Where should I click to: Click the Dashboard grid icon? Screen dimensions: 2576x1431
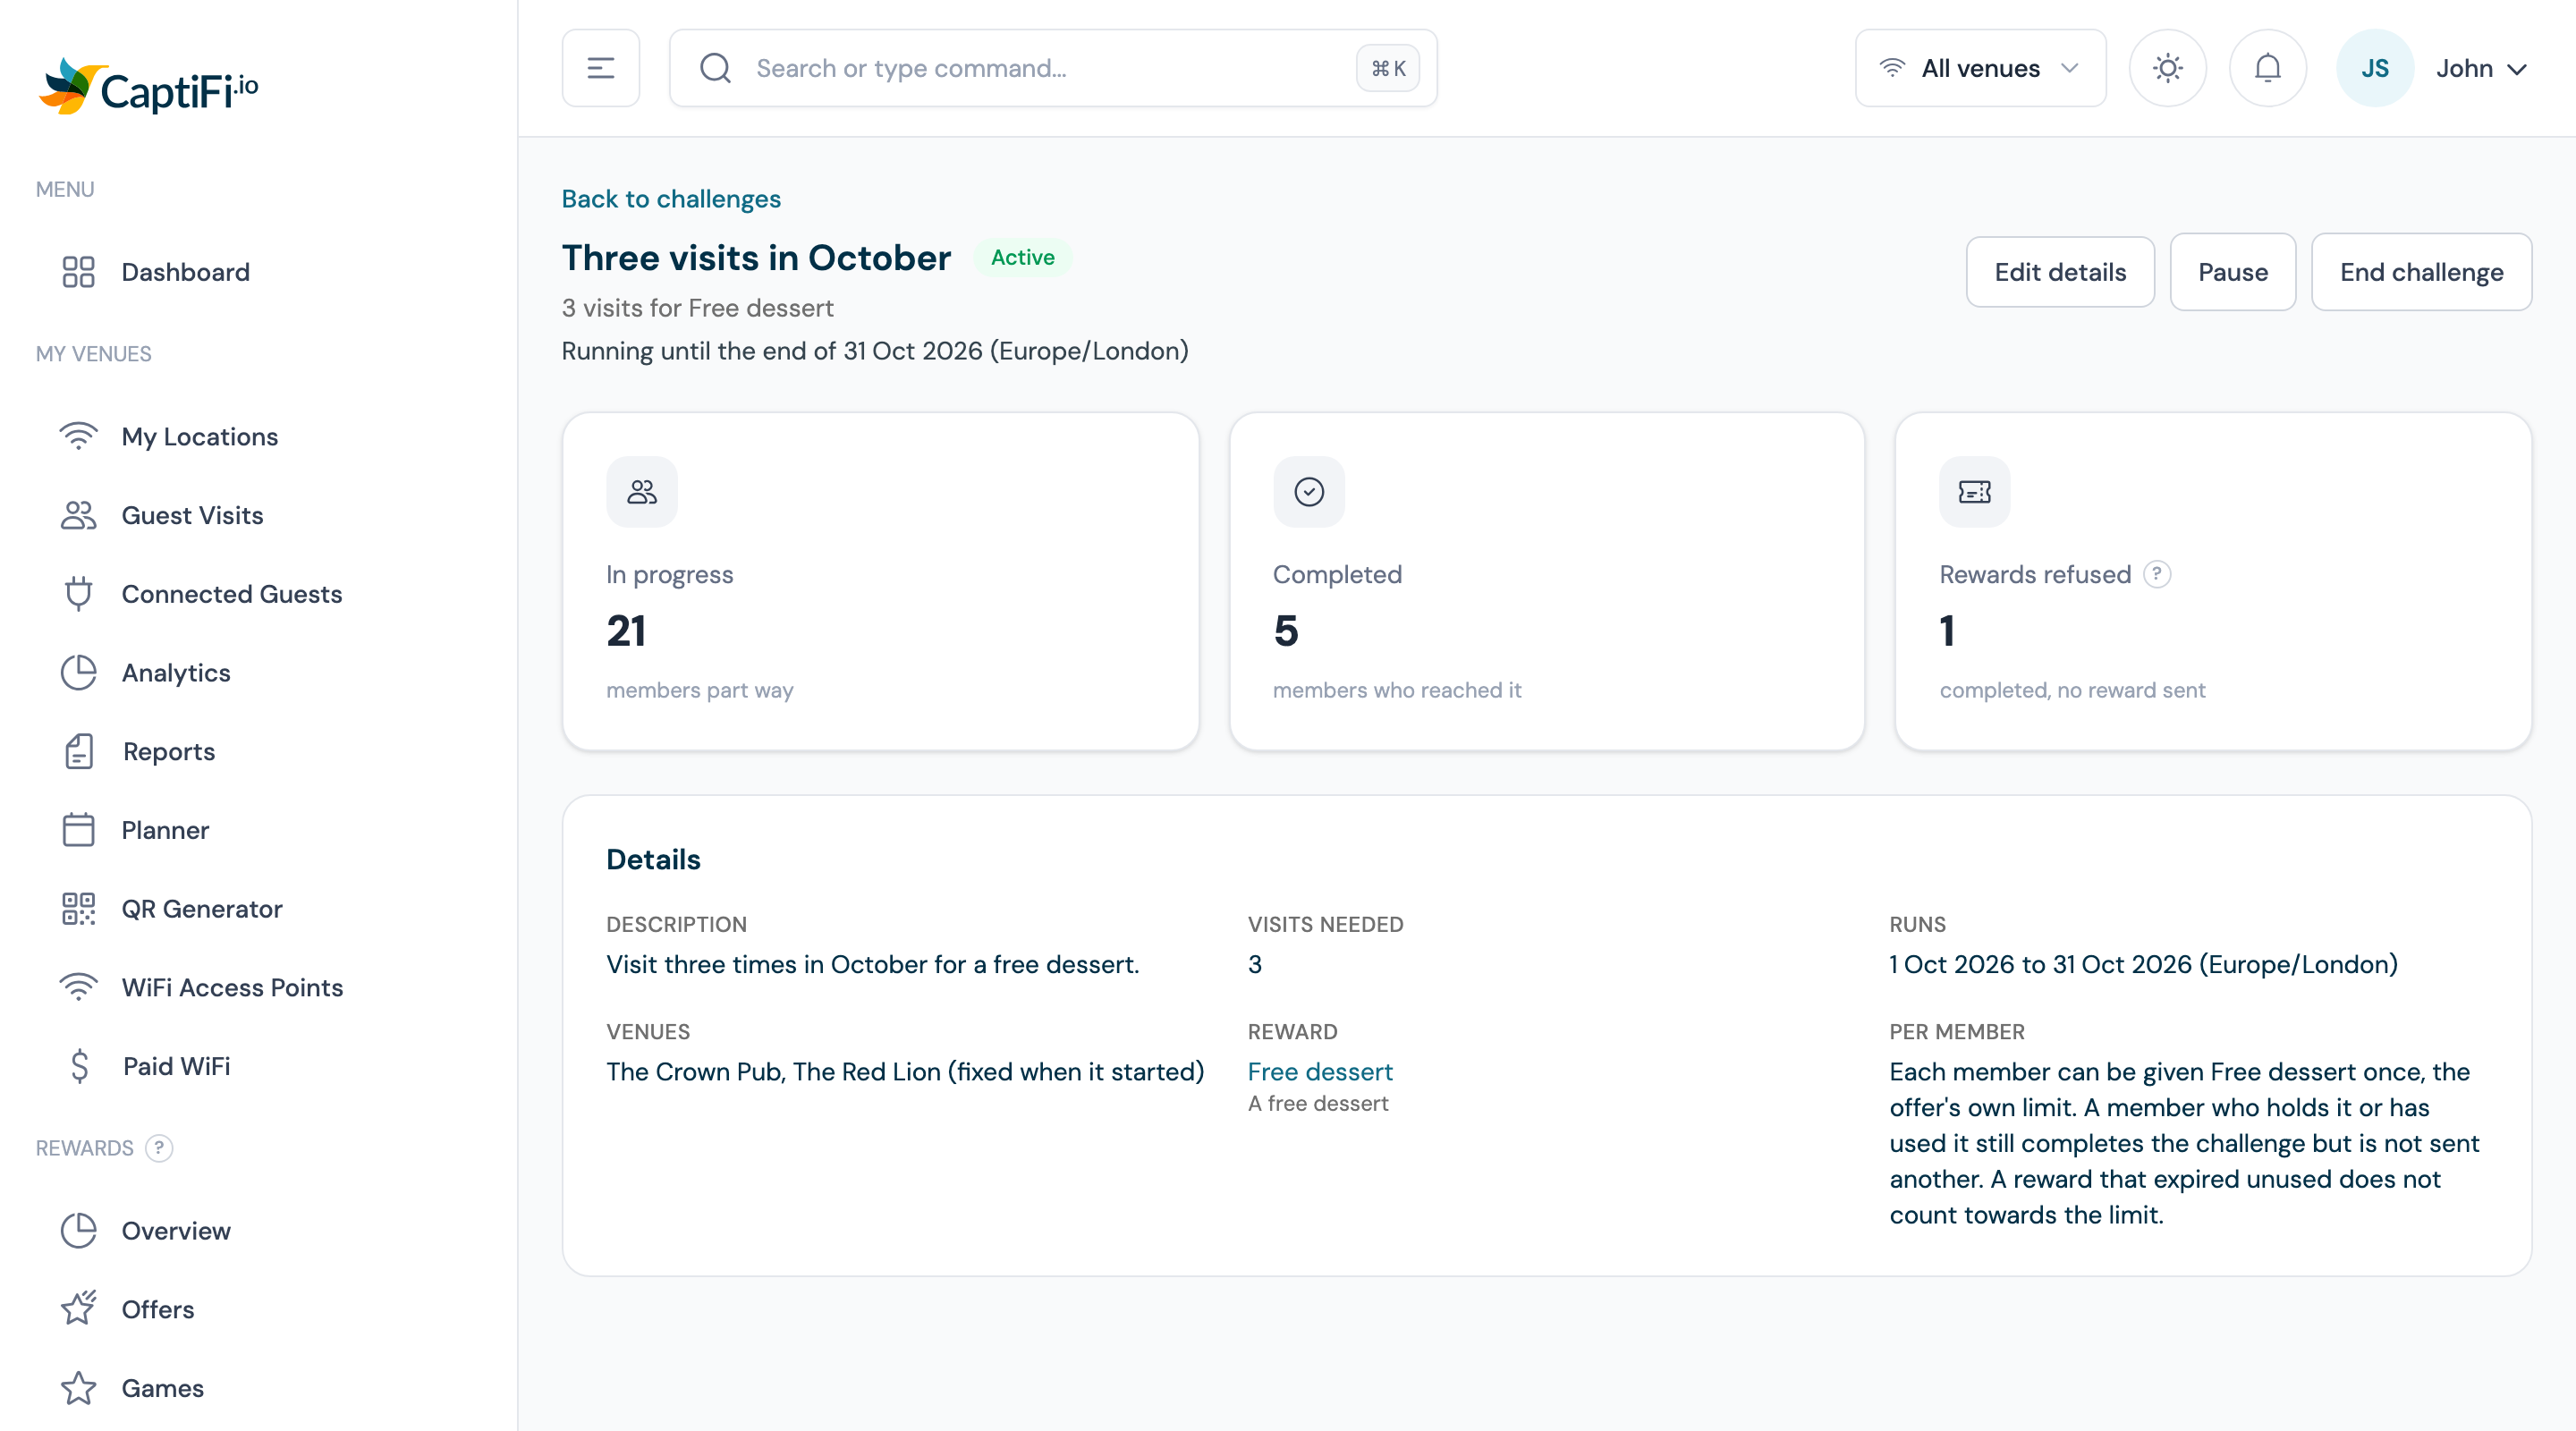78,272
